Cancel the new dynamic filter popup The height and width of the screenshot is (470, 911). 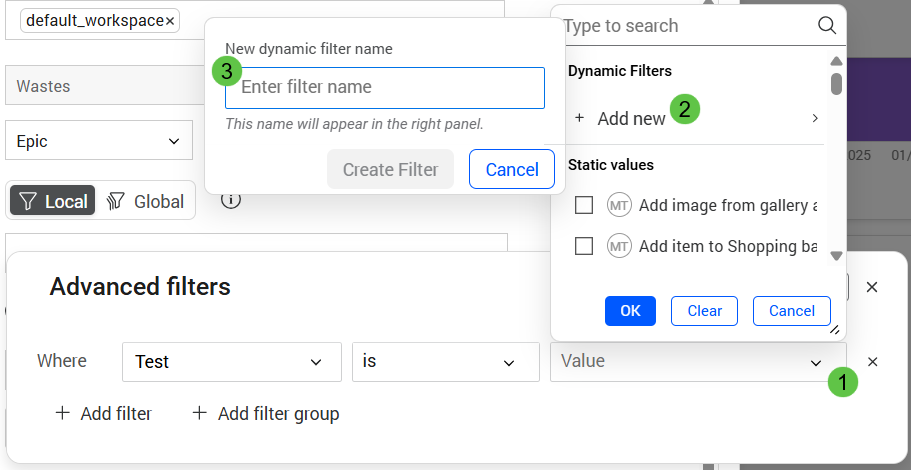(512, 169)
